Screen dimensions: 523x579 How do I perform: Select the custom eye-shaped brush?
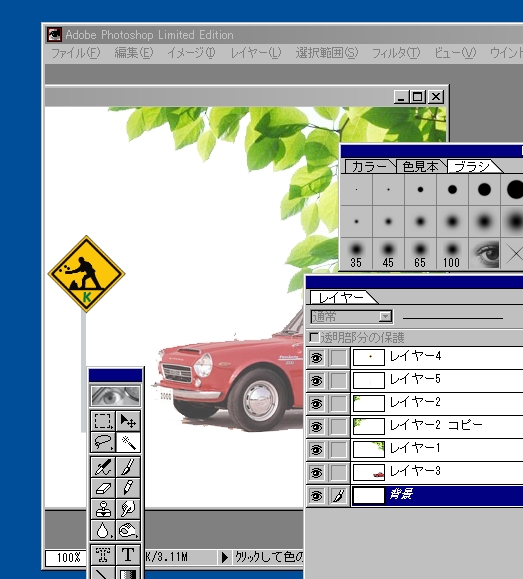coord(484,254)
